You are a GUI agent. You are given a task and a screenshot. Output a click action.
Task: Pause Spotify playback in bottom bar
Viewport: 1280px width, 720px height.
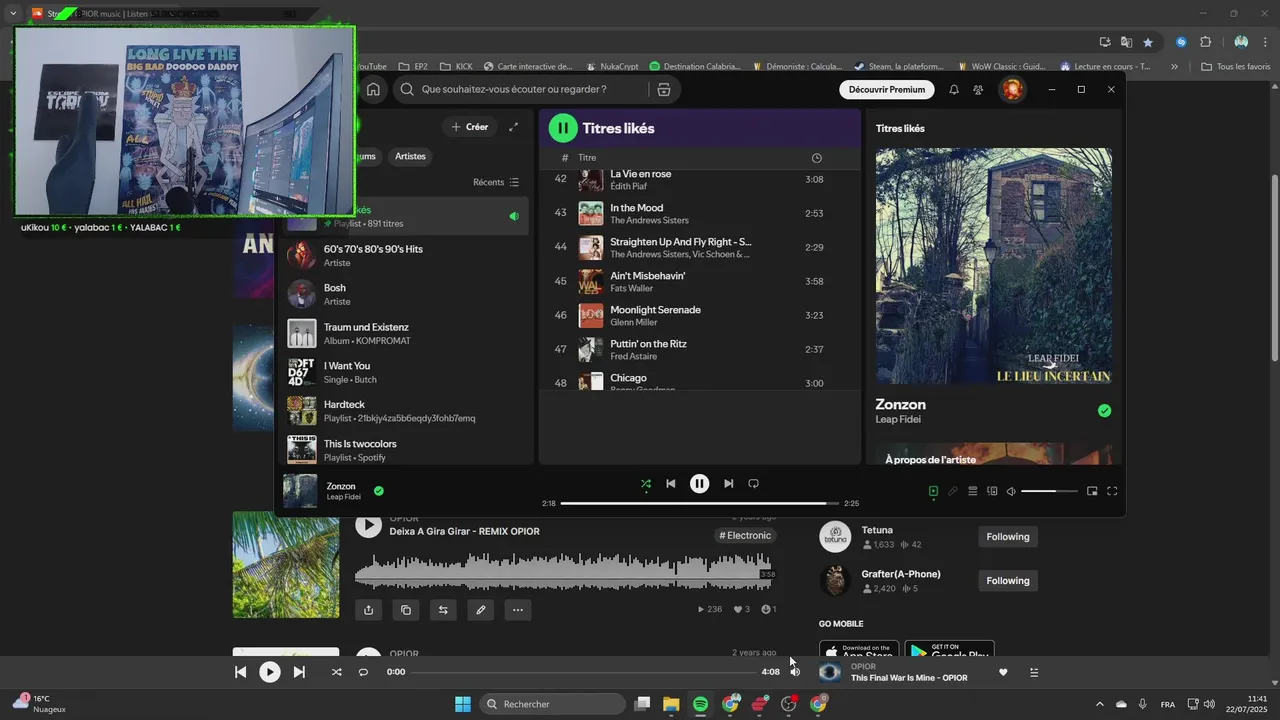(x=699, y=484)
